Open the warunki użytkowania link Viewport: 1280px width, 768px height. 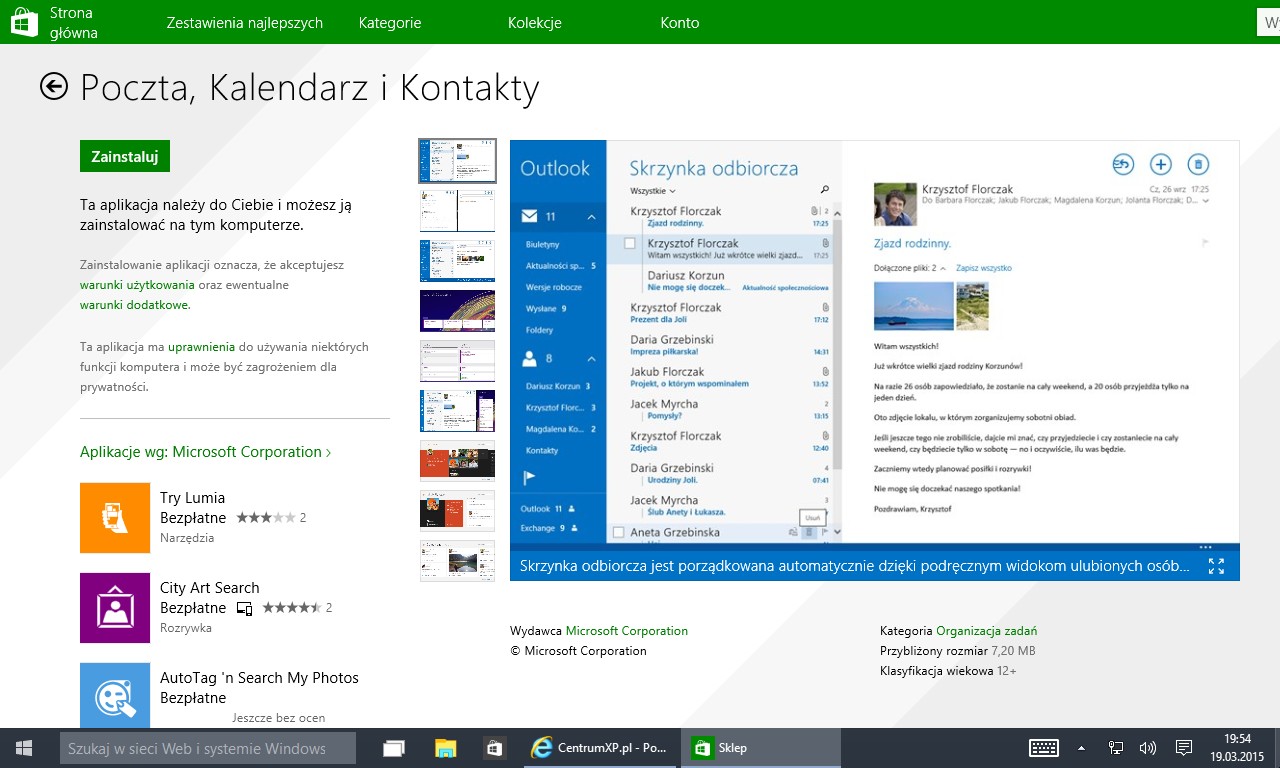point(137,285)
